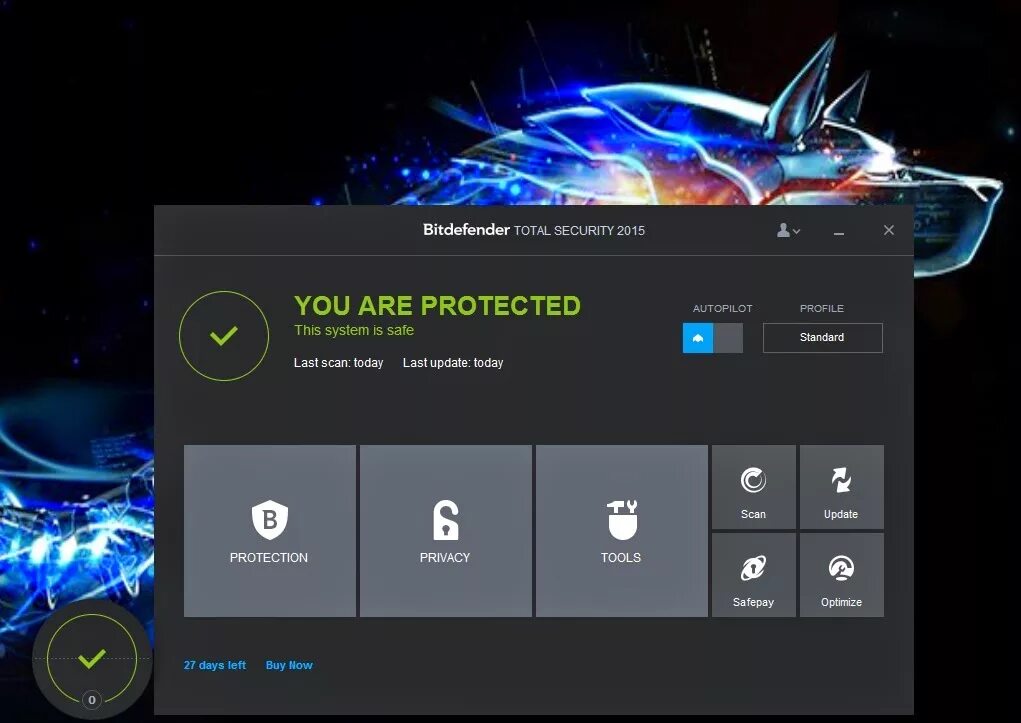Screen dimensions: 1021x723
Task: Open the account menu dropdown
Action: 788,230
